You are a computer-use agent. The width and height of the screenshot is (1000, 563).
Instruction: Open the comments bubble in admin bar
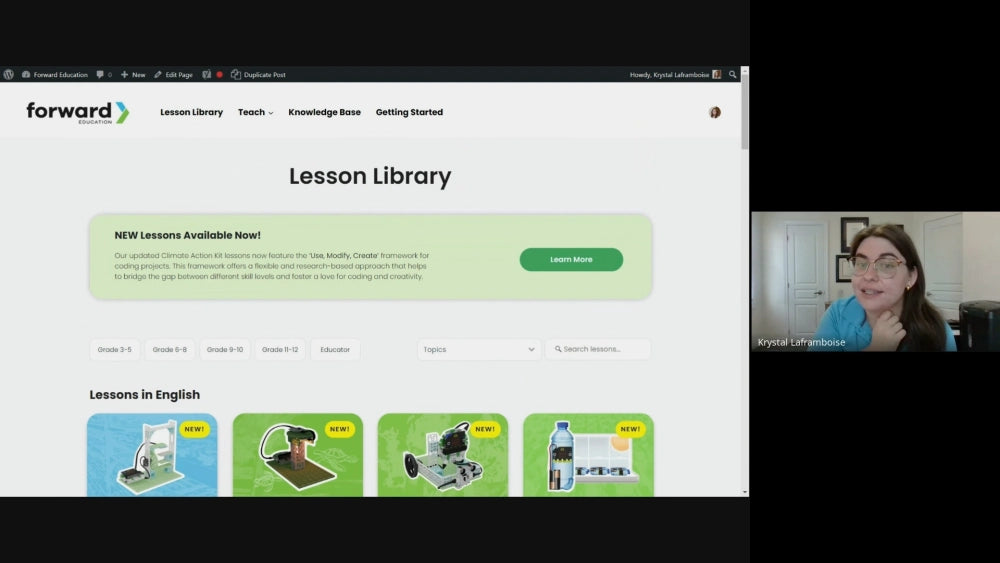[103, 75]
